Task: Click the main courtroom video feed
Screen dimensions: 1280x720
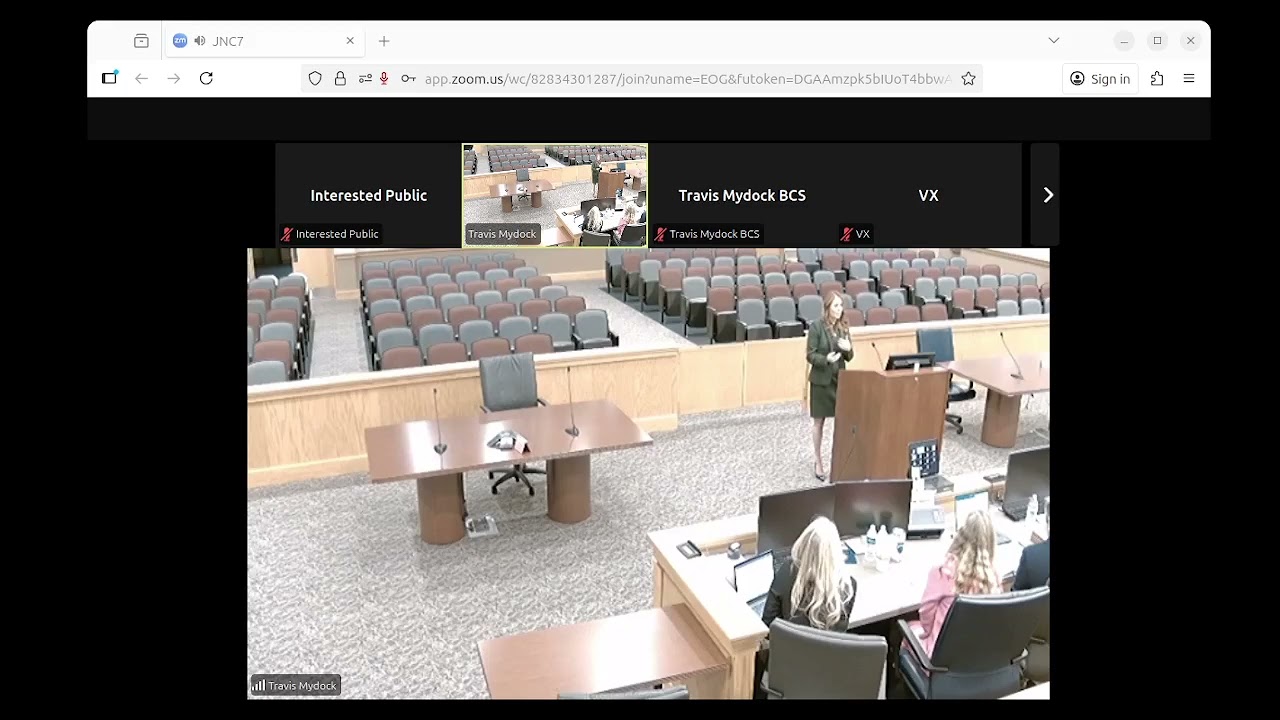Action: pos(648,473)
